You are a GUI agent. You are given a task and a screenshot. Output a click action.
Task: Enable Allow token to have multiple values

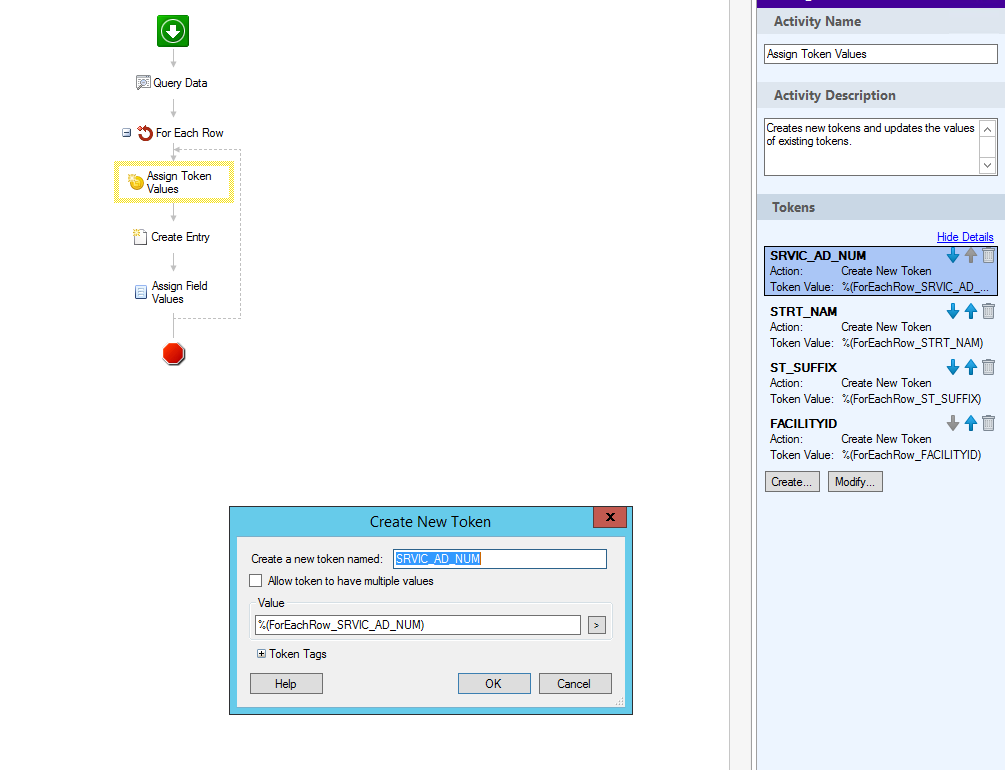click(257, 581)
